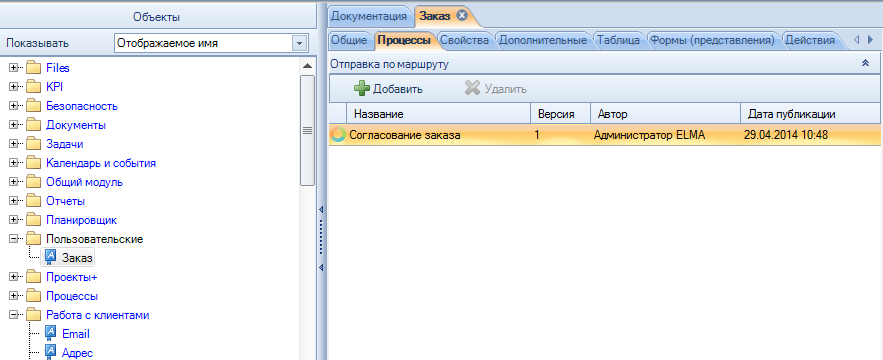Expand the Безопасность tree node

[14, 106]
